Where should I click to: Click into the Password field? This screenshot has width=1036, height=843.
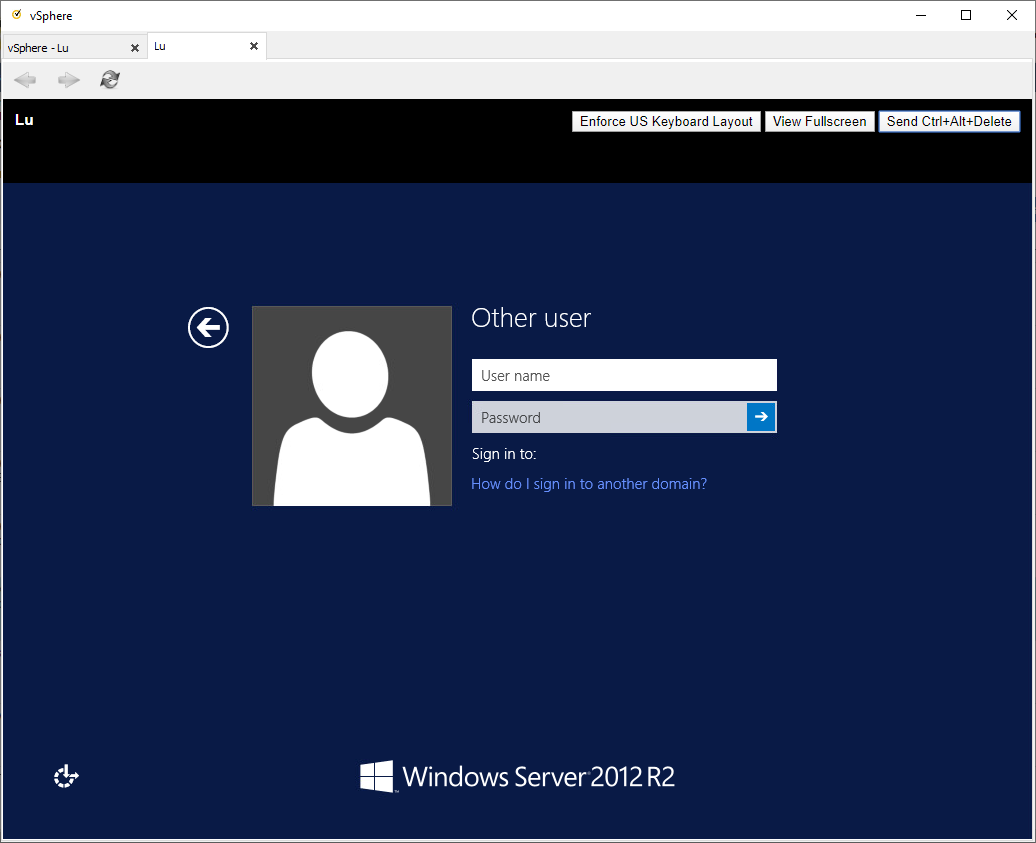pyautogui.click(x=608, y=417)
